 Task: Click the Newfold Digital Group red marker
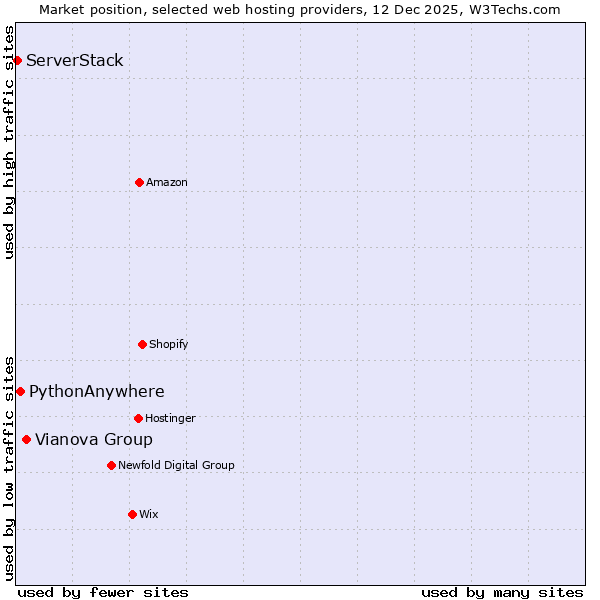[111, 465]
